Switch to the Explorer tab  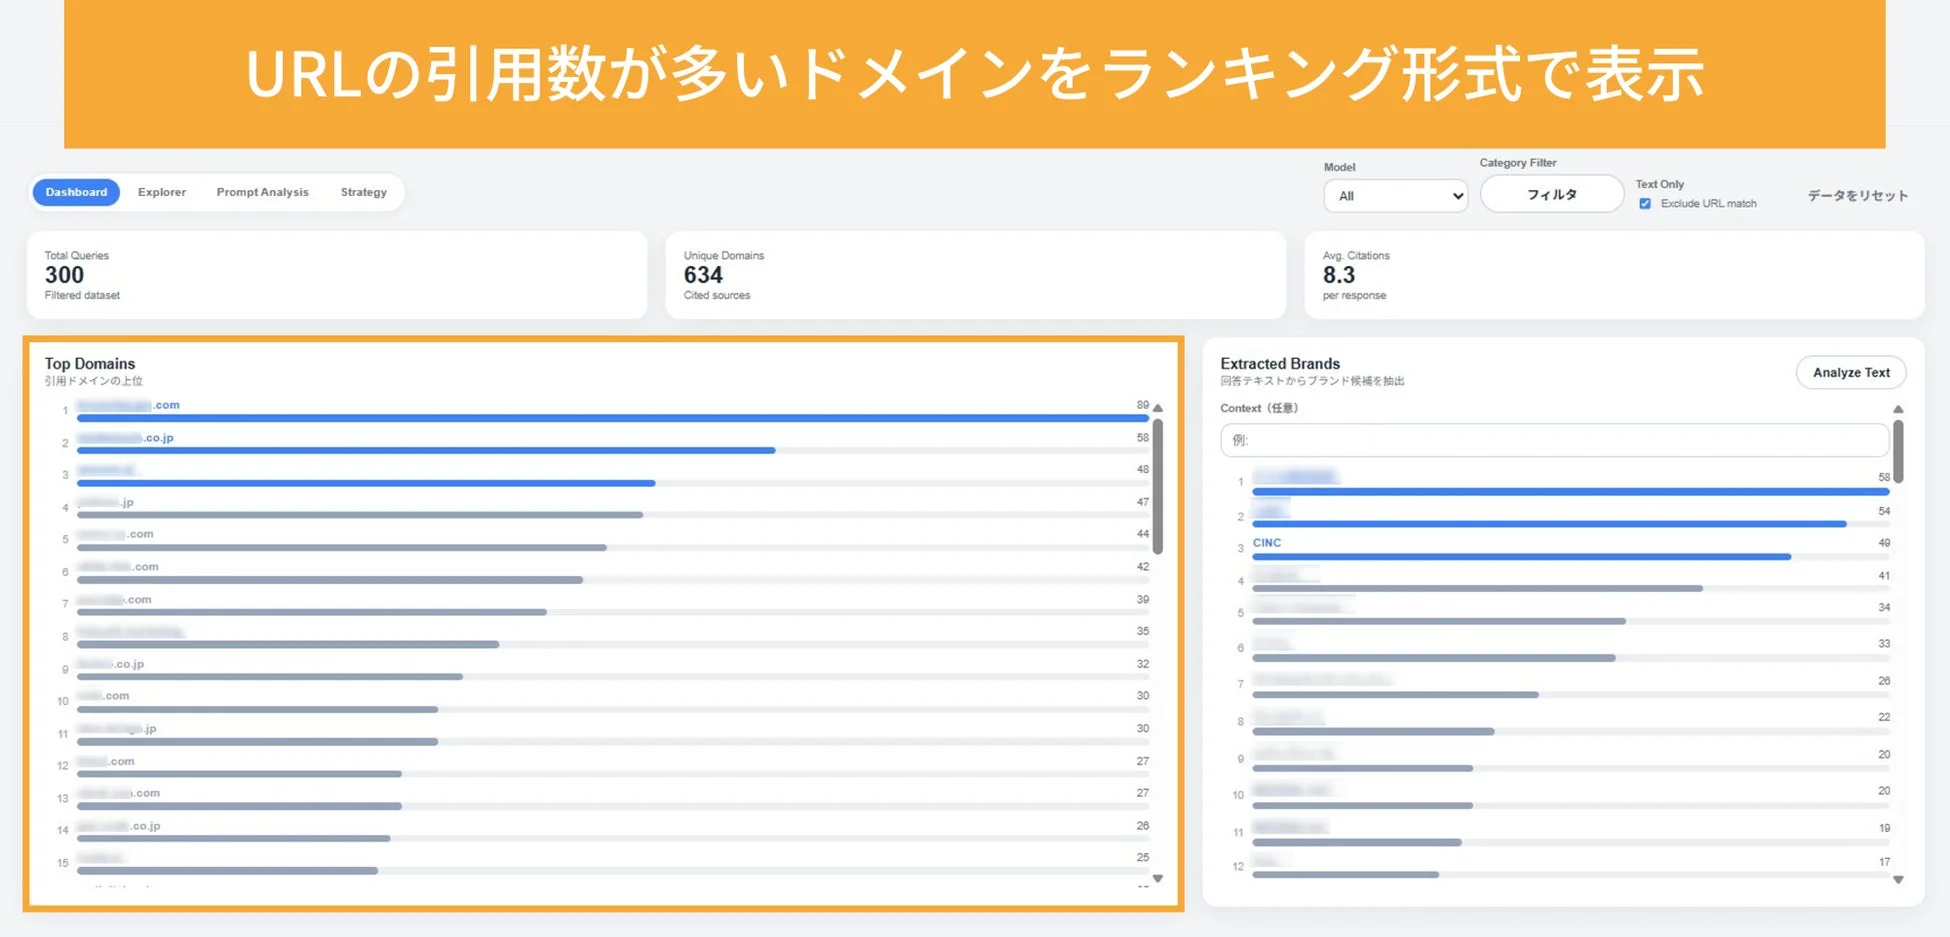[161, 192]
